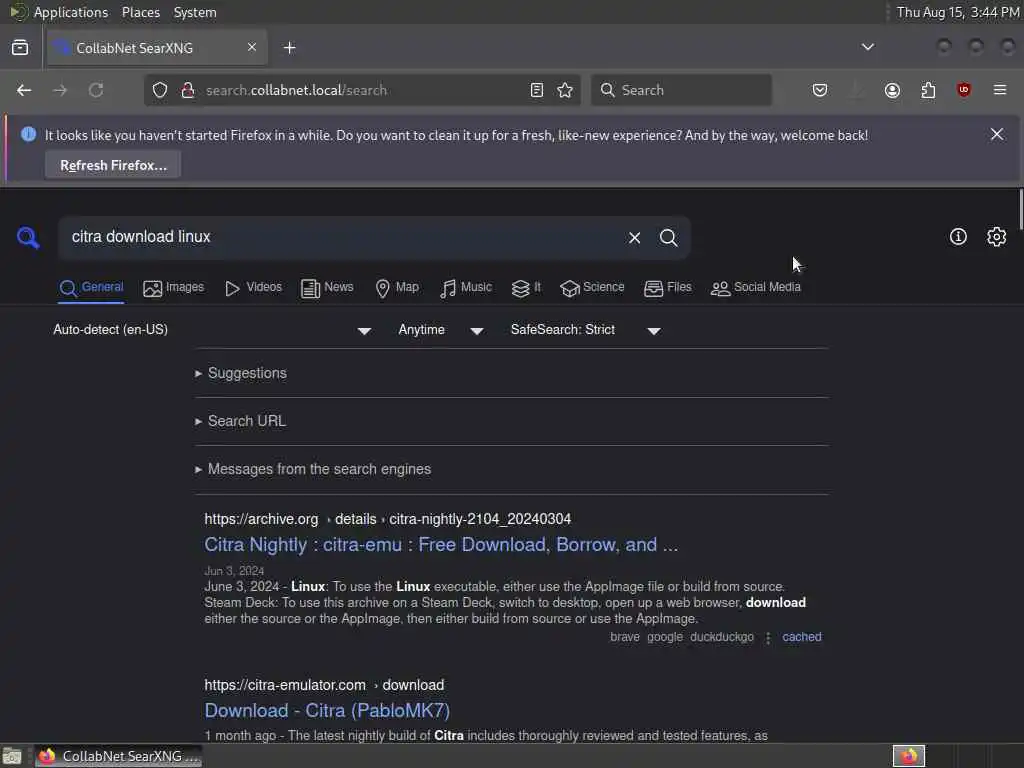1024x768 pixels.
Task: Open the tracking protection shield icon
Action: click(160, 90)
